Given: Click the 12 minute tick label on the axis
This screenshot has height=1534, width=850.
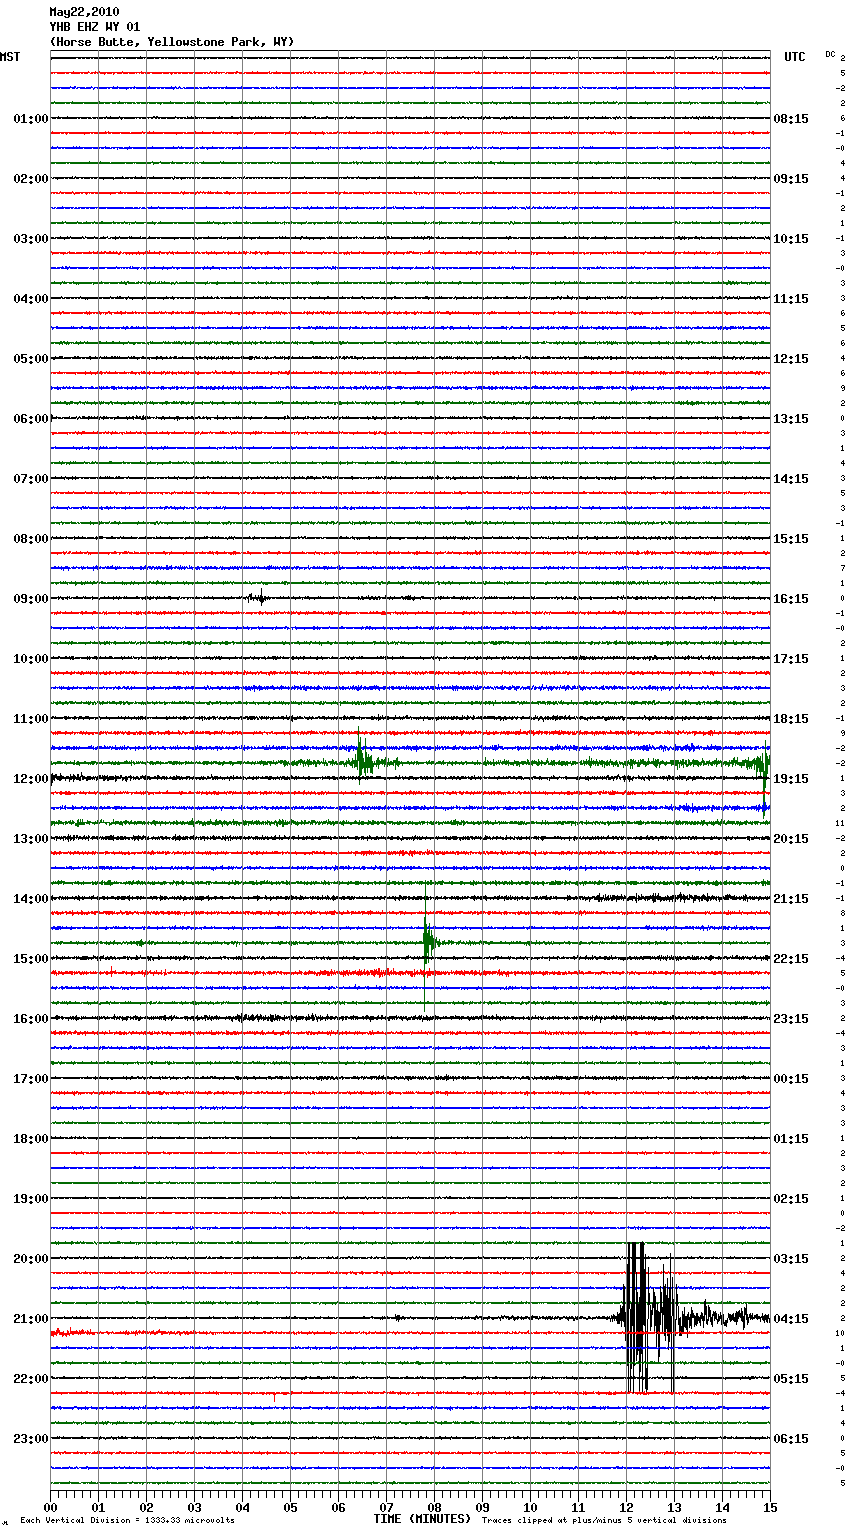Looking at the screenshot, I should pyautogui.click(x=626, y=1507).
